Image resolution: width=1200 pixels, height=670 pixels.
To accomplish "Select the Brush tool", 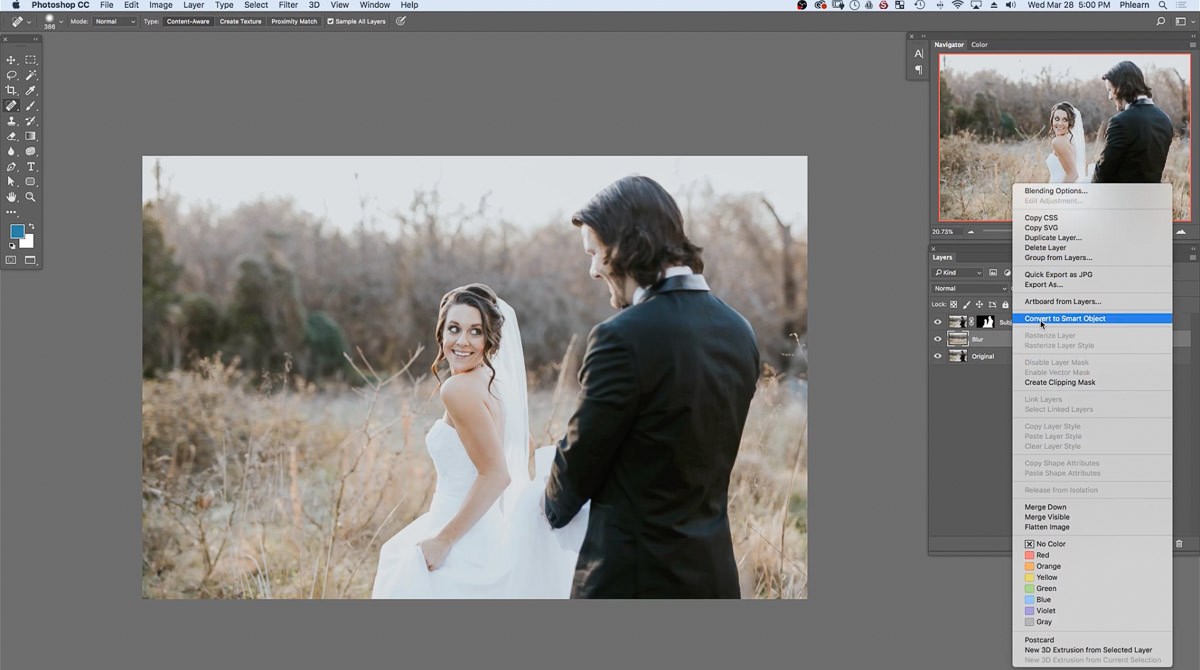I will click(31, 105).
